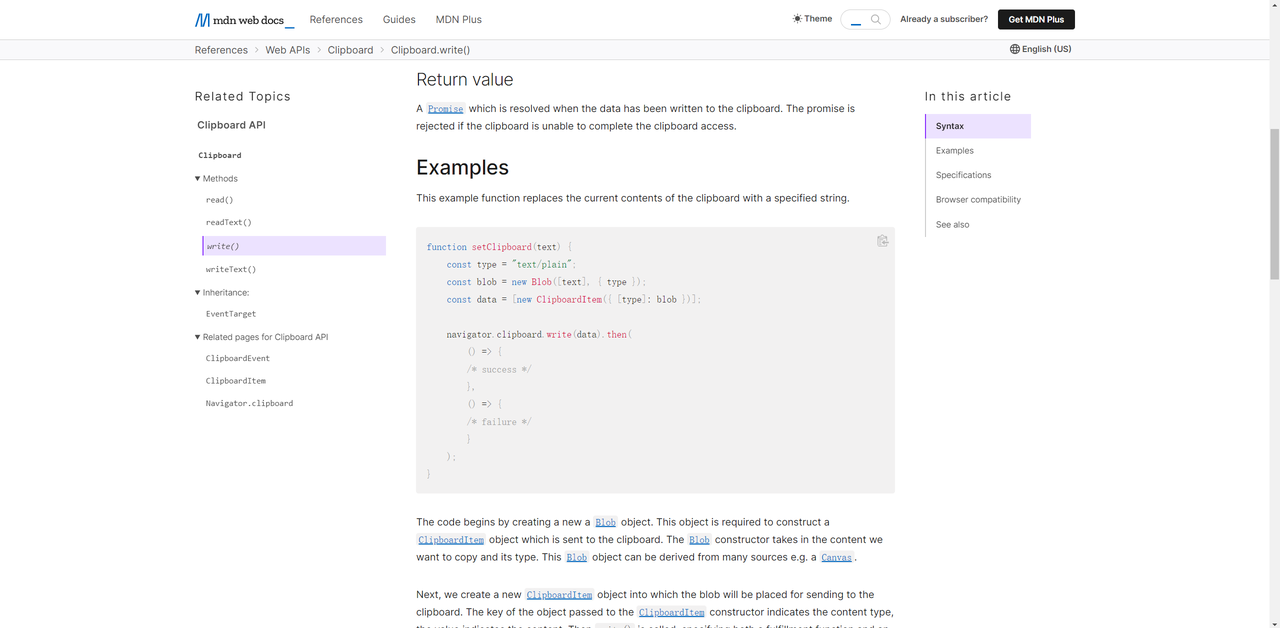Click the MDN Web Docs logo

tap(244, 20)
